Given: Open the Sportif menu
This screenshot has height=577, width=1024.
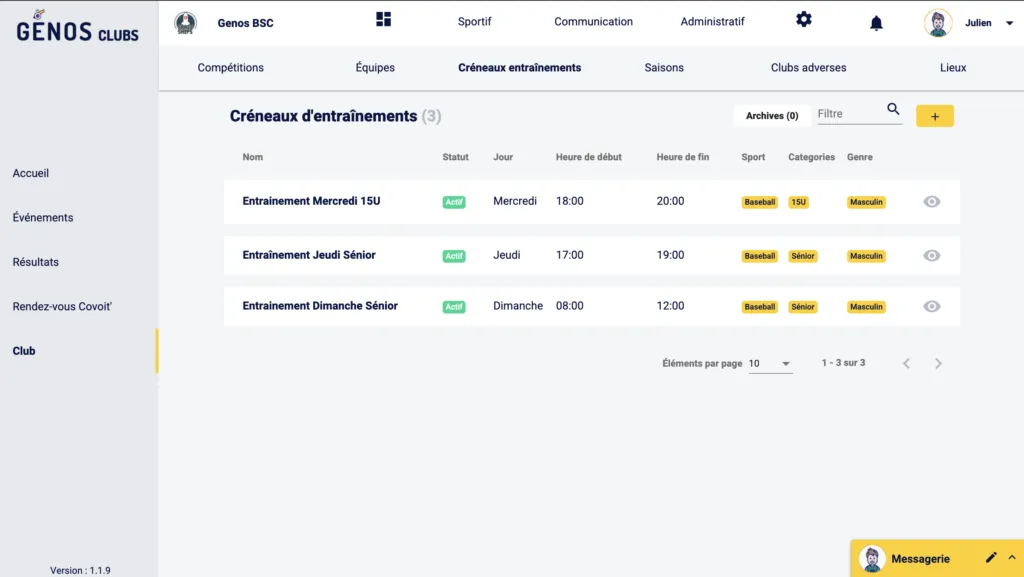Looking at the screenshot, I should [474, 22].
